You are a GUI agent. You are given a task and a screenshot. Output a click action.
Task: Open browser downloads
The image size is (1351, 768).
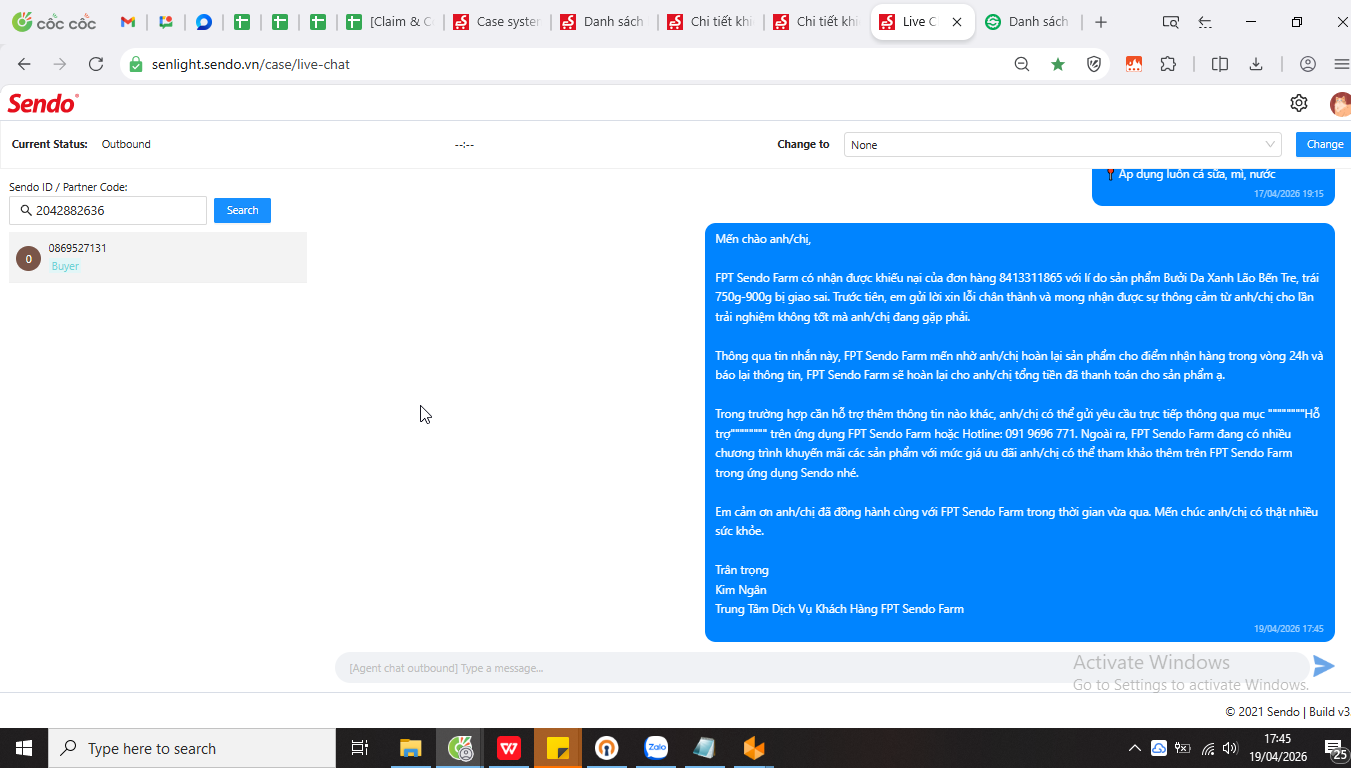tap(1256, 64)
